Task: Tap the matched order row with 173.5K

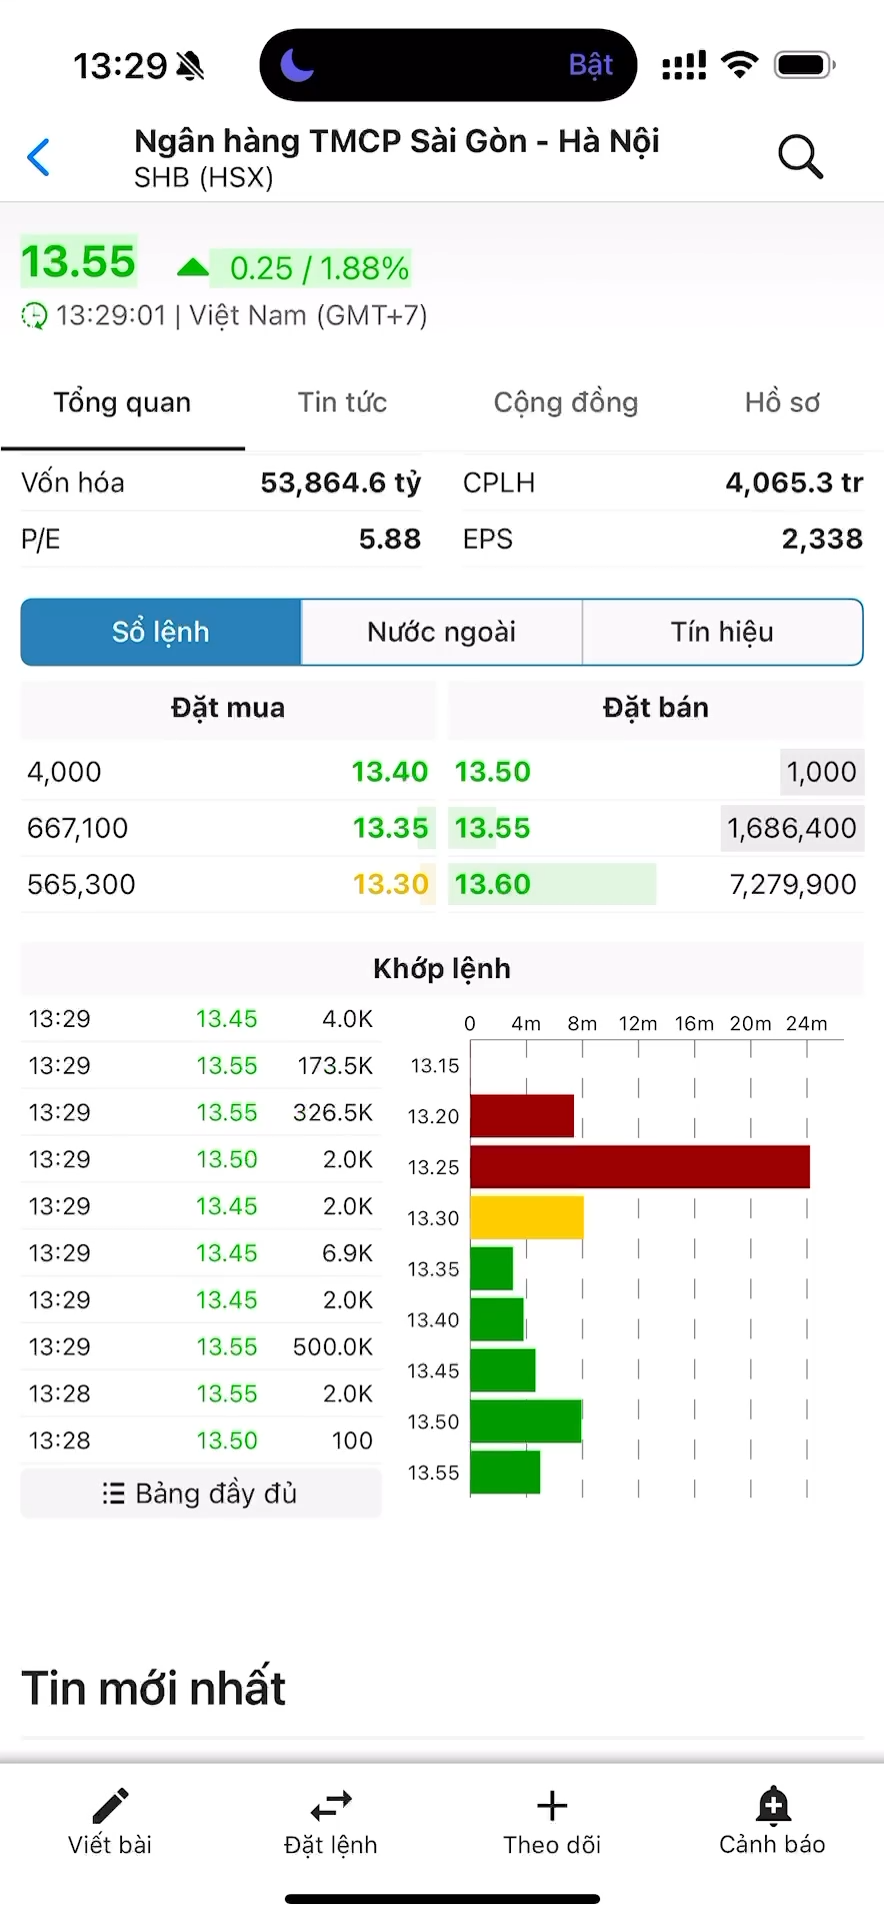Action: [201, 1066]
